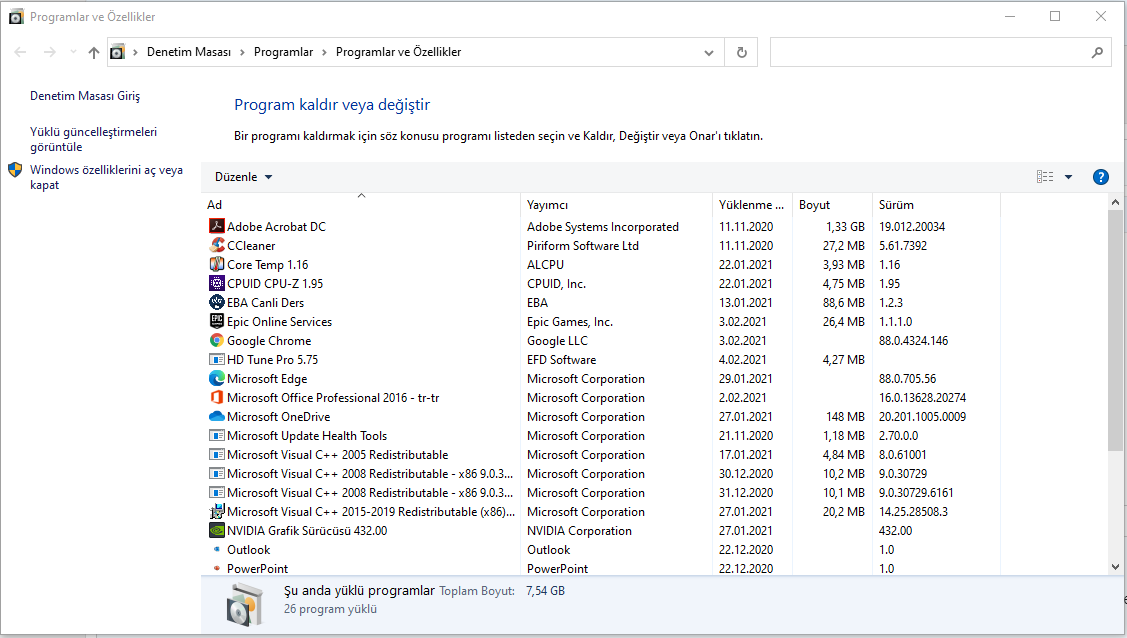
Task: Select the NVIDIA Grafik Sürücüsü icon
Action: coord(216,531)
